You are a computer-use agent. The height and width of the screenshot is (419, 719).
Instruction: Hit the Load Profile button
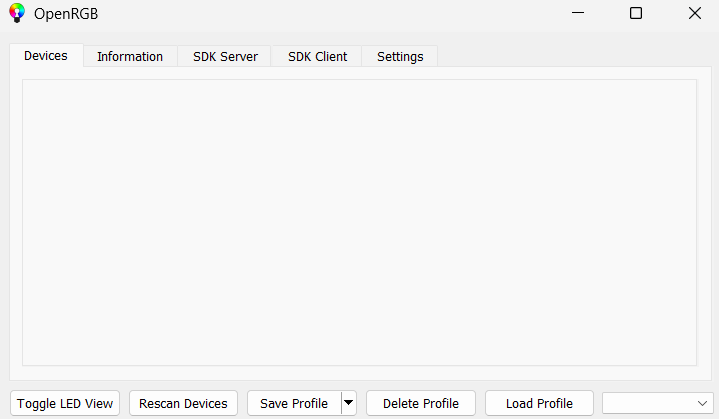(539, 403)
